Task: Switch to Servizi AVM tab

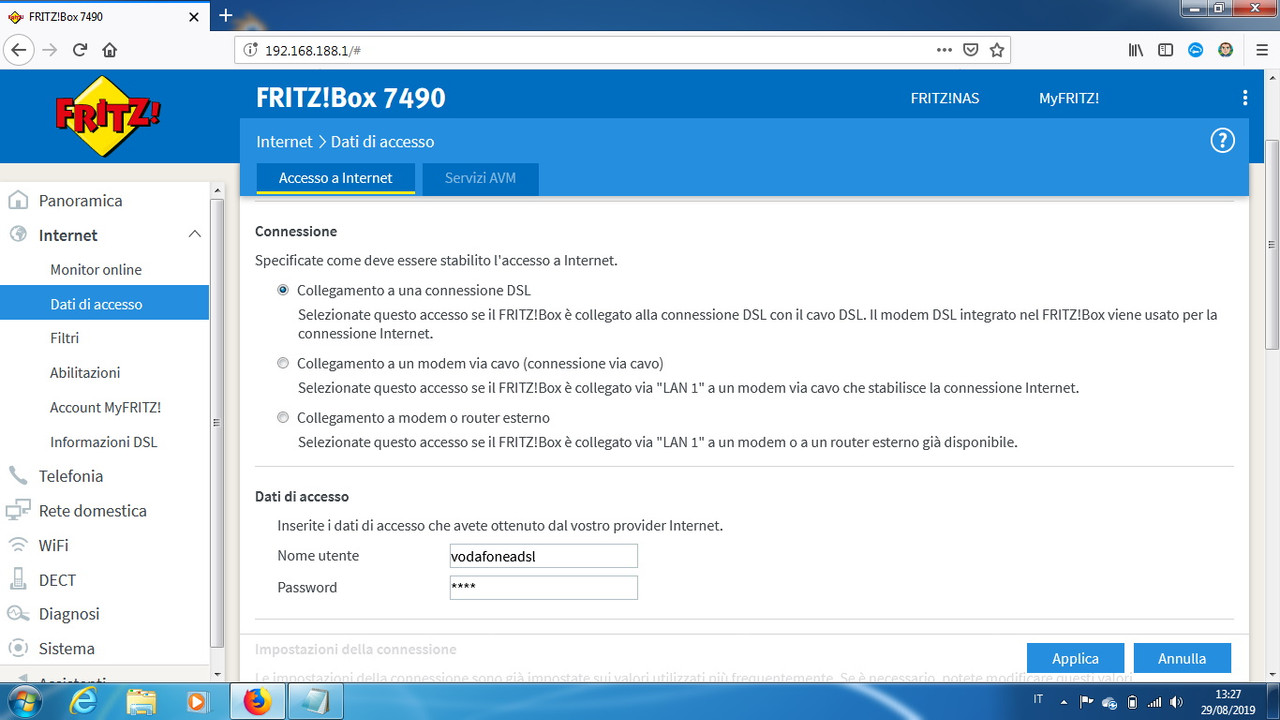Action: [x=480, y=178]
